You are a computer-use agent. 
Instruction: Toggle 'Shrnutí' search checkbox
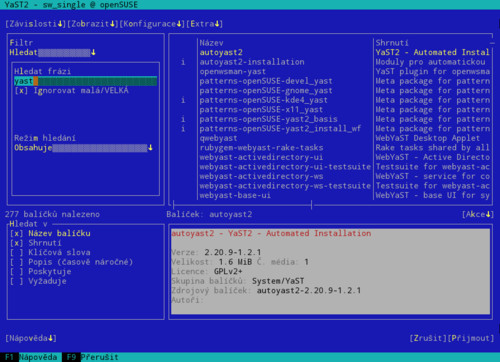[36, 243]
